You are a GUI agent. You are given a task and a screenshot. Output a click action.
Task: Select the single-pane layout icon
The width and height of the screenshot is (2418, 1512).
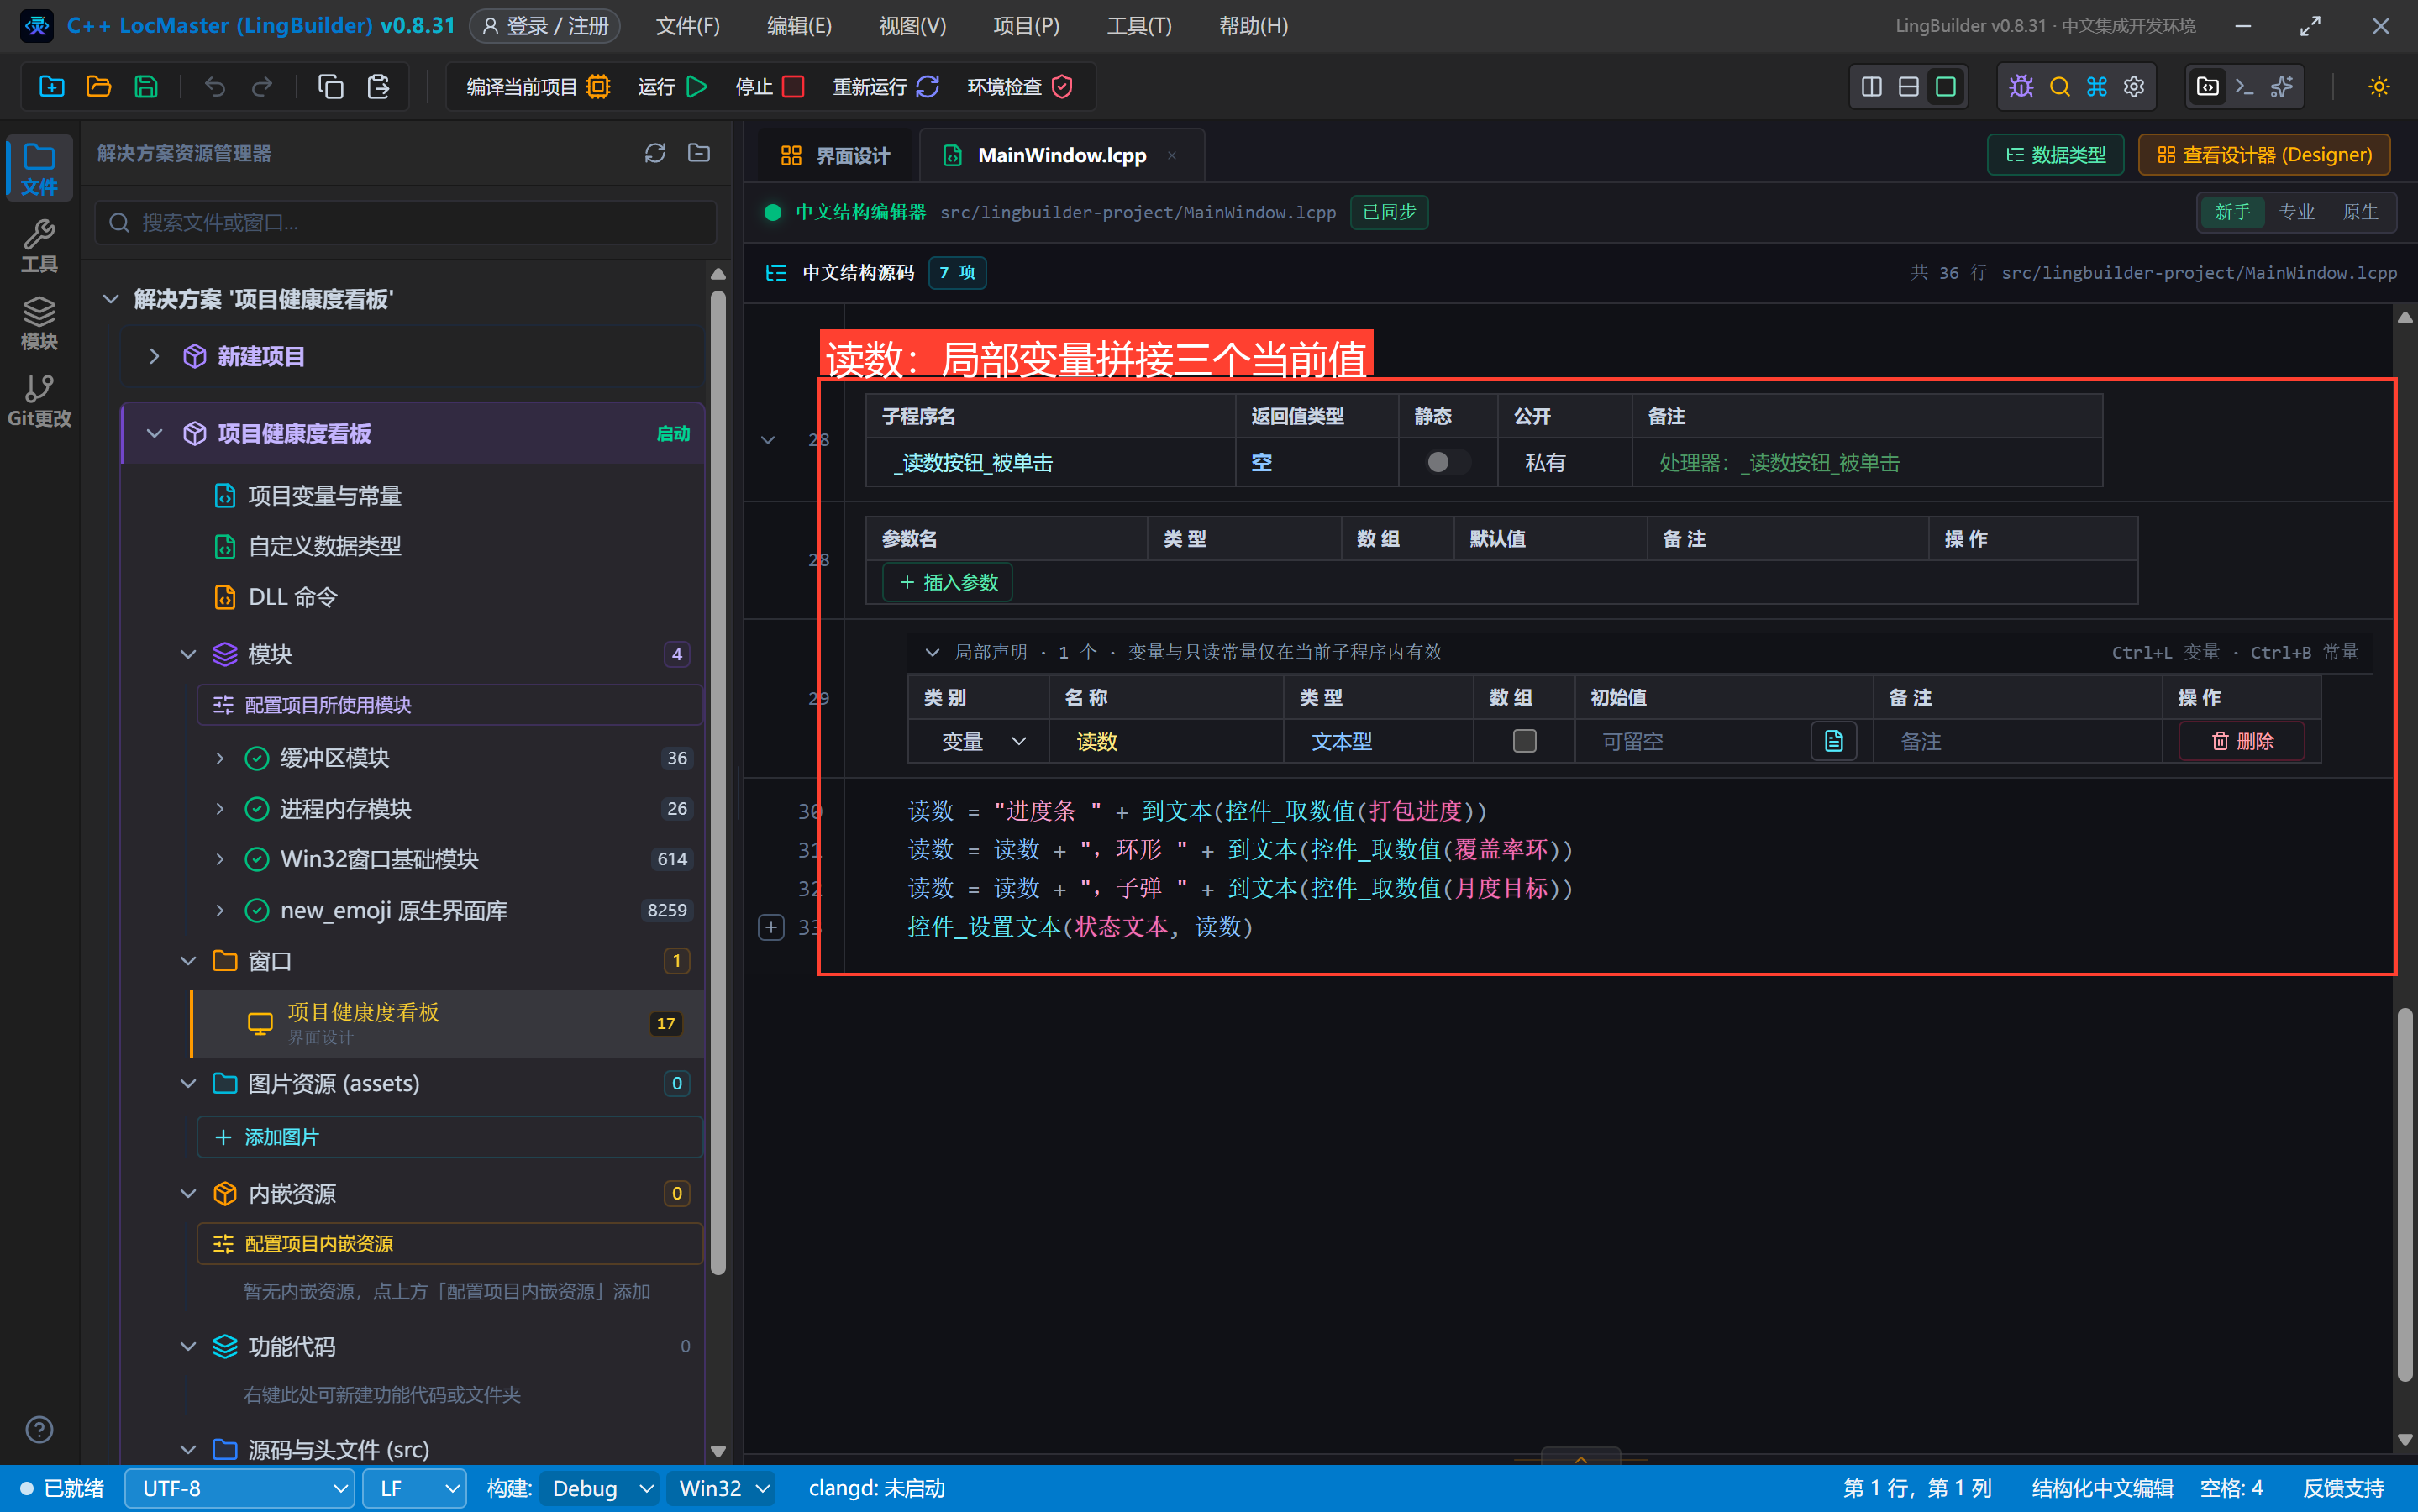click(1945, 87)
